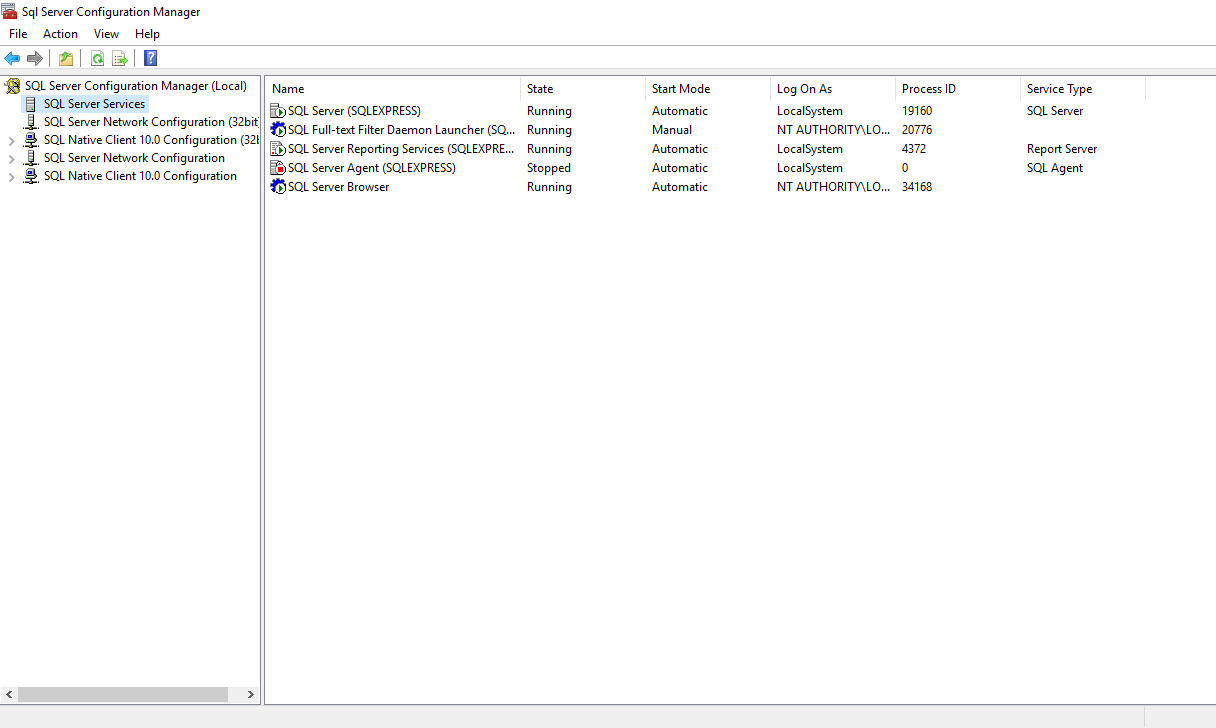The width and height of the screenshot is (1216, 728).
Task: Go up one level with the folder icon
Action: coord(66,58)
